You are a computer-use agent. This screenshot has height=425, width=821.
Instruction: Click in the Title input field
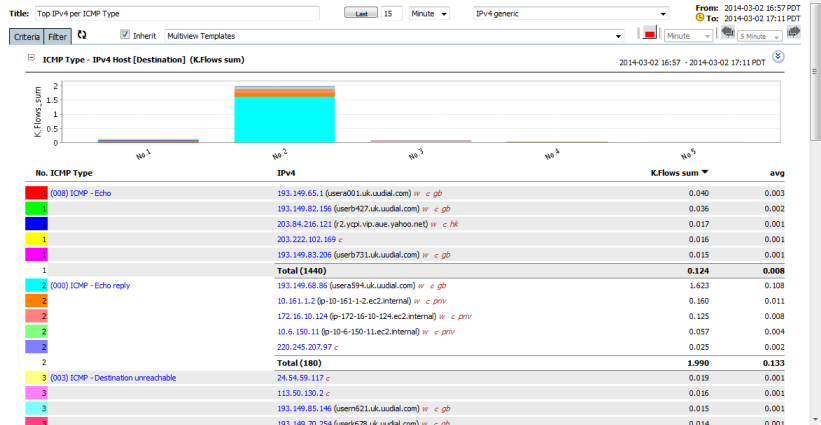click(x=177, y=14)
